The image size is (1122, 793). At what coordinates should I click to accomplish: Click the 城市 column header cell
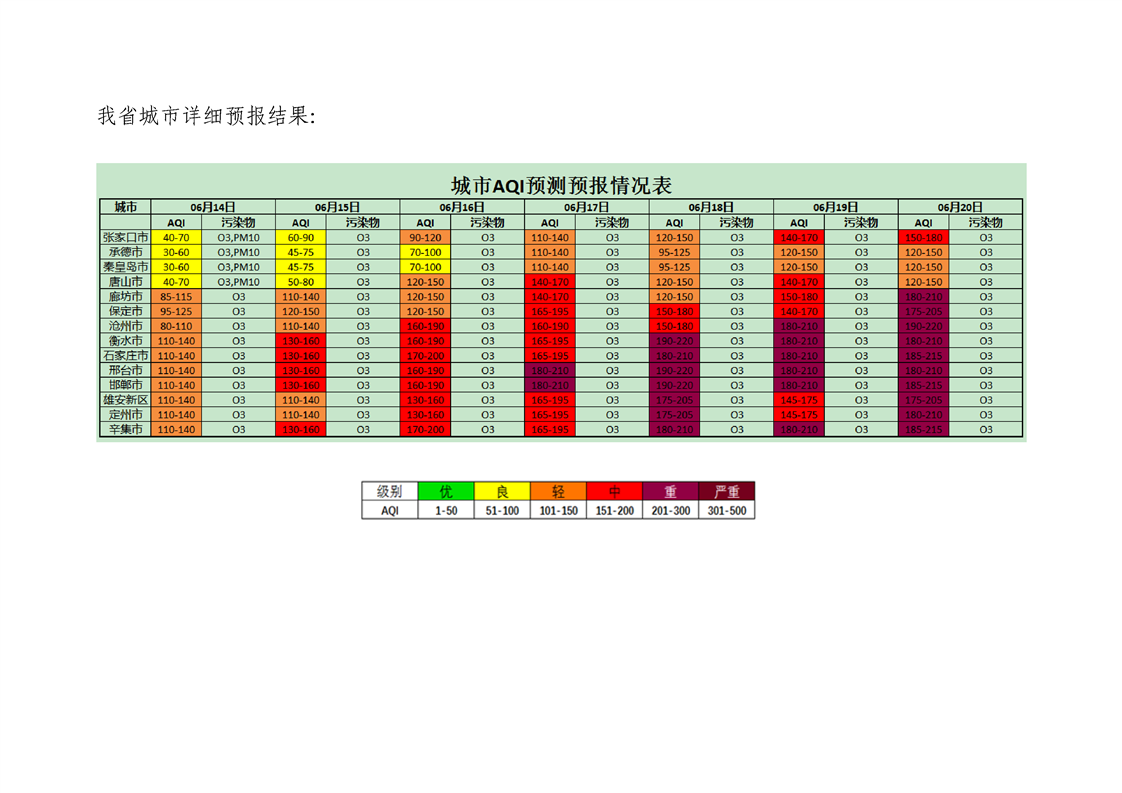(x=125, y=207)
